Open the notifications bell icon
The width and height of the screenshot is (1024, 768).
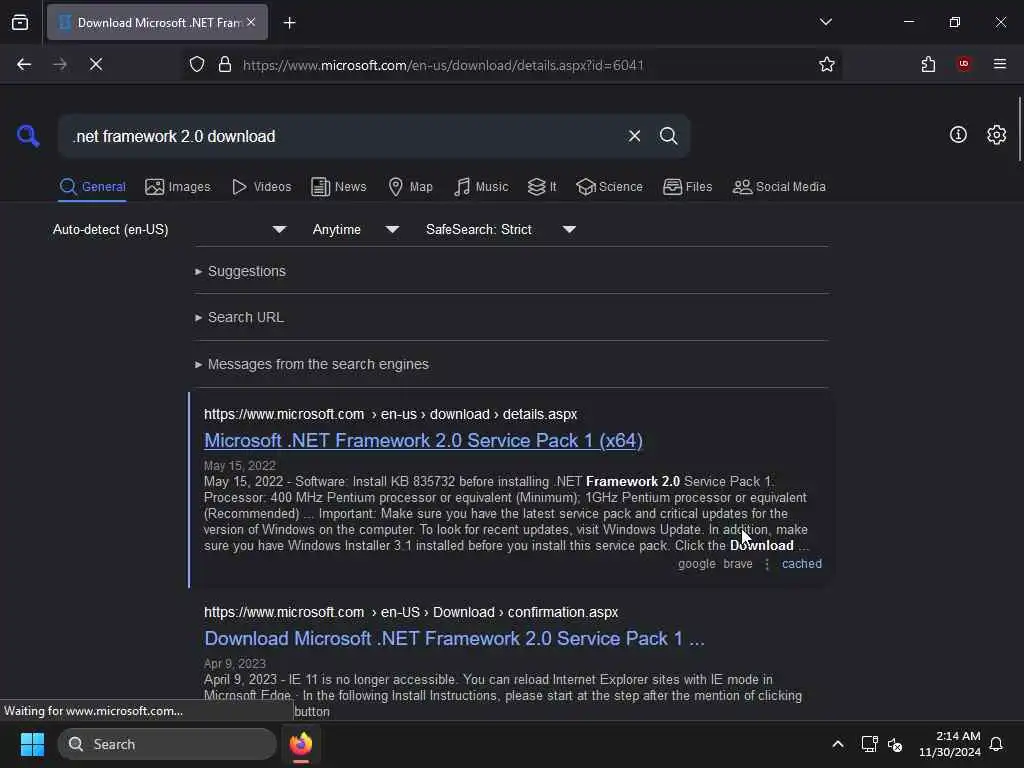[996, 744]
